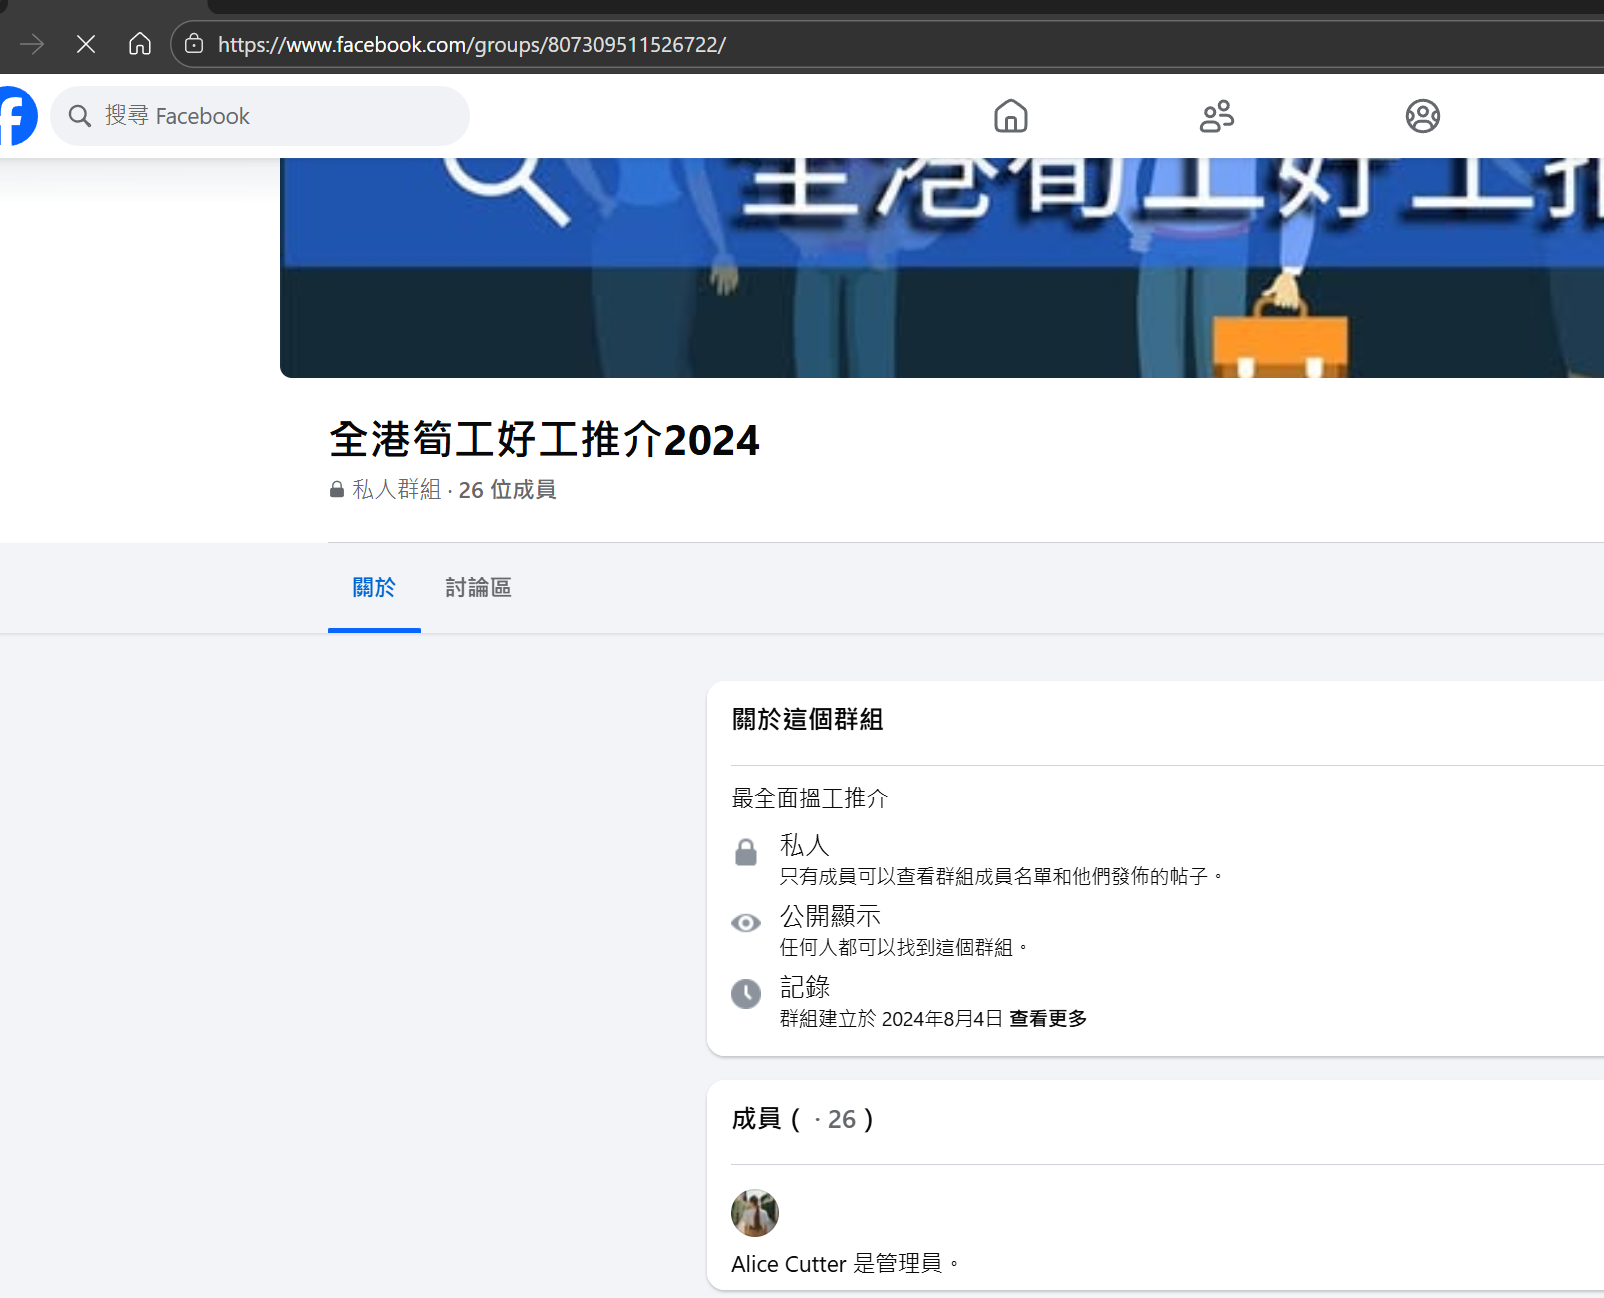This screenshot has width=1604, height=1298.
Task: Click the clock icon beside 記錄
Action: [745, 994]
